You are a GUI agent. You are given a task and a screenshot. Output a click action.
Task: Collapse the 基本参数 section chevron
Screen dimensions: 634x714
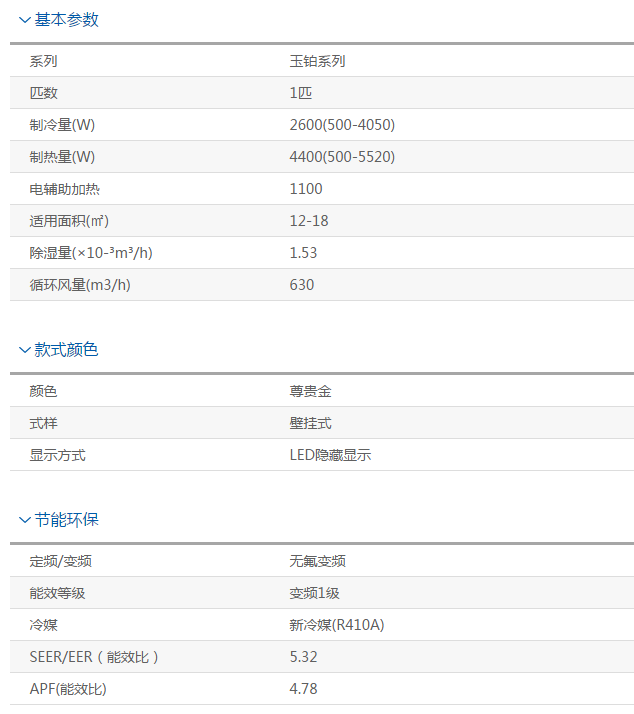(x=24, y=20)
